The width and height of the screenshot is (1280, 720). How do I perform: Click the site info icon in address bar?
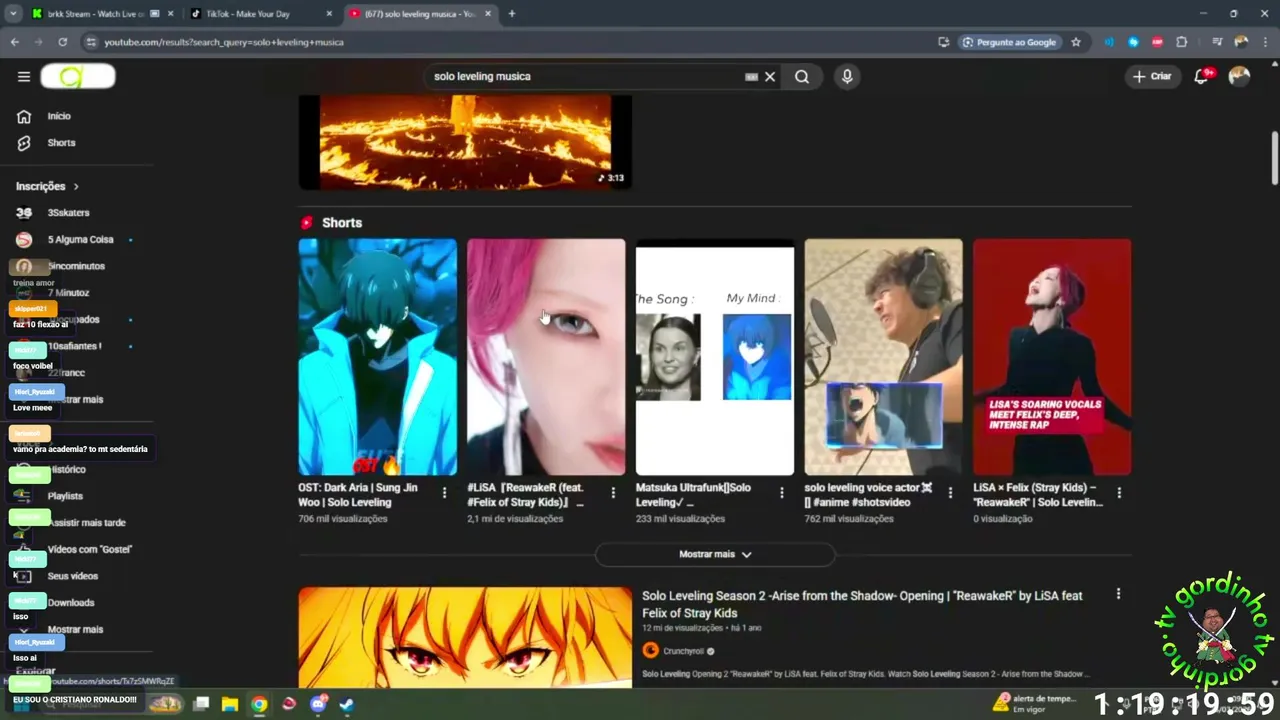pyautogui.click(x=91, y=42)
